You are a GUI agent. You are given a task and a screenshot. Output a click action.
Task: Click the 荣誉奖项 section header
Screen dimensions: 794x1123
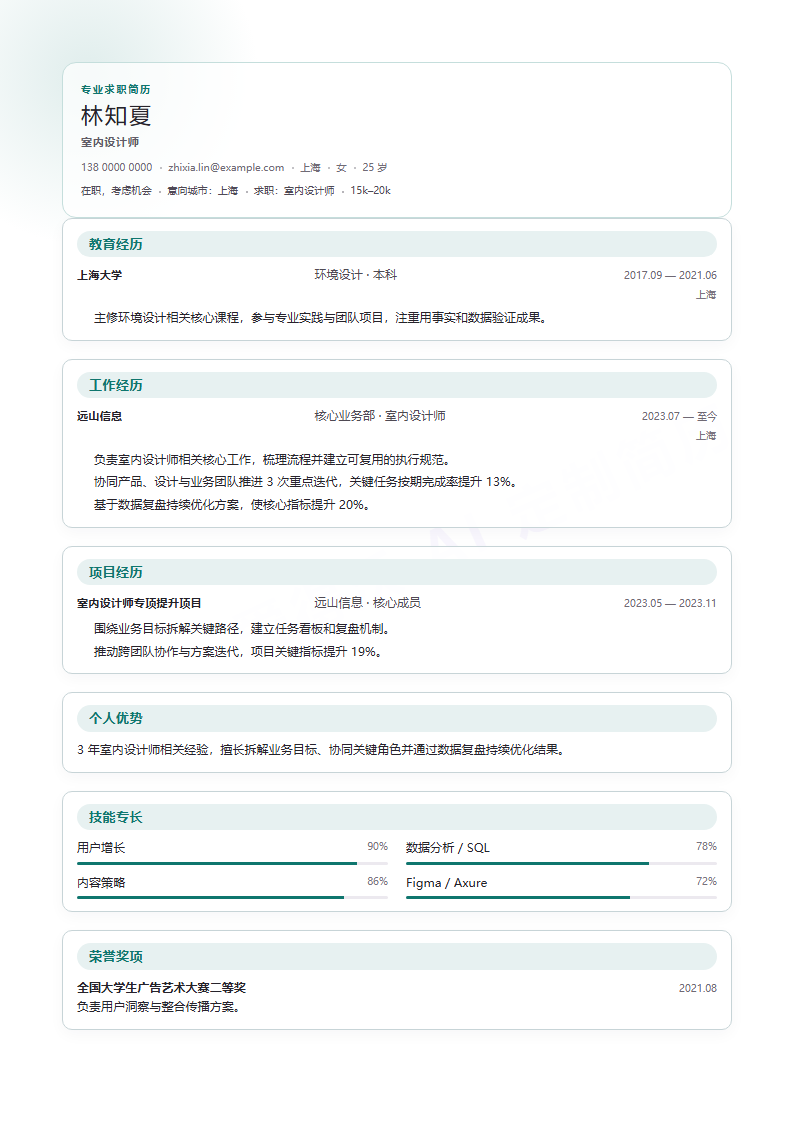point(397,957)
